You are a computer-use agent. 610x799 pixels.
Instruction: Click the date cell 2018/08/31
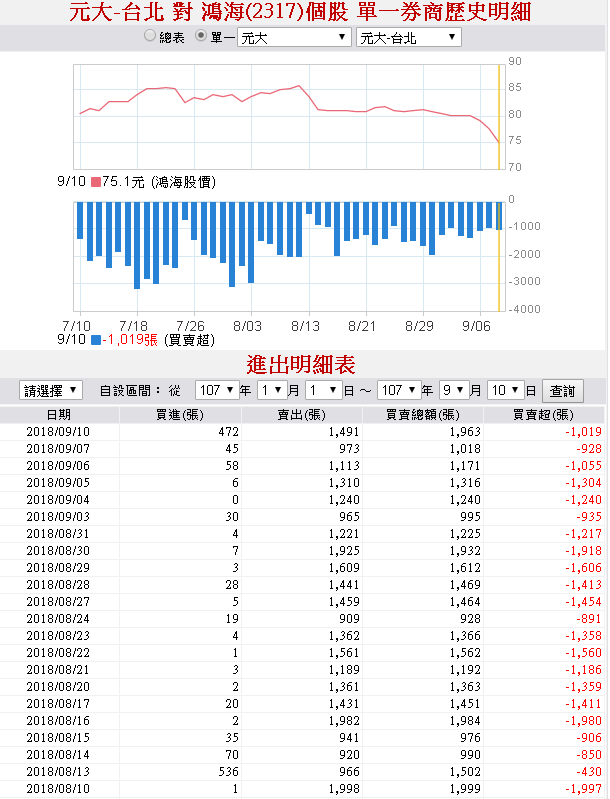click(58, 534)
